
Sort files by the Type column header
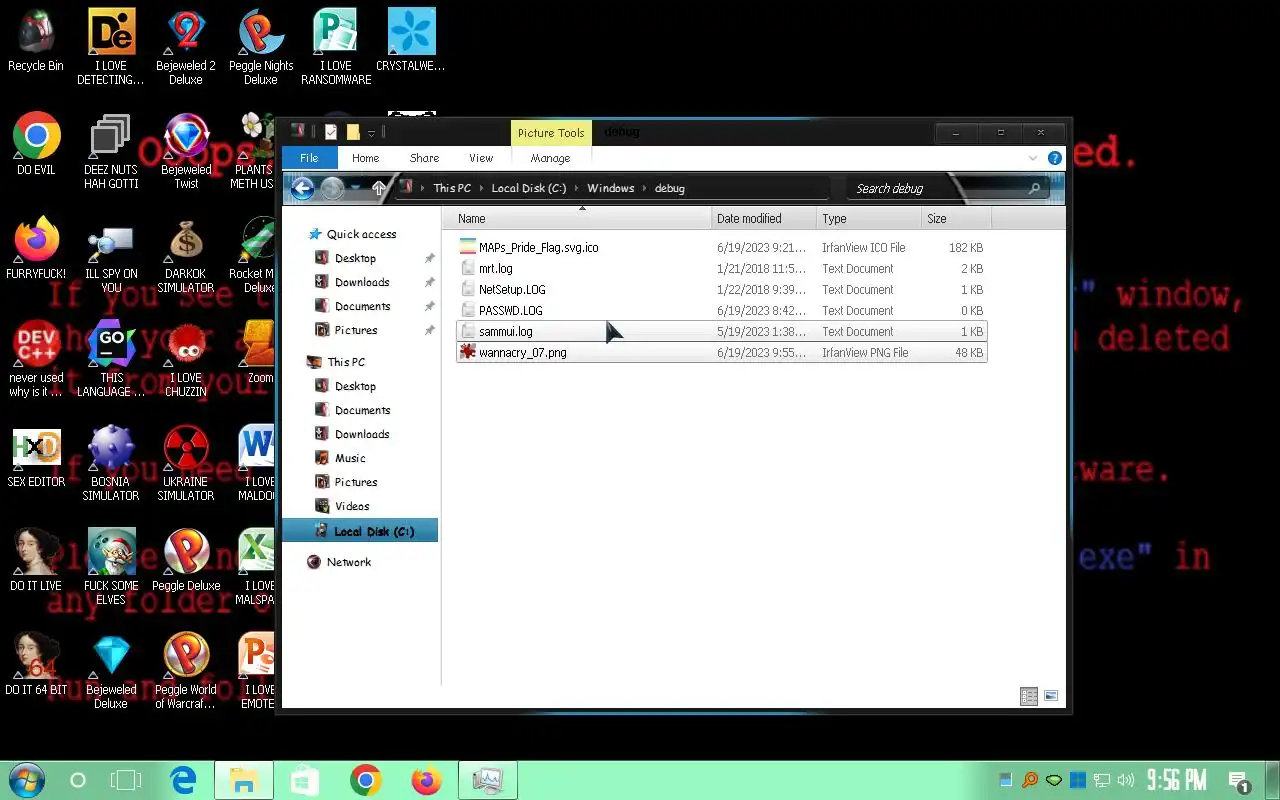coord(868,218)
